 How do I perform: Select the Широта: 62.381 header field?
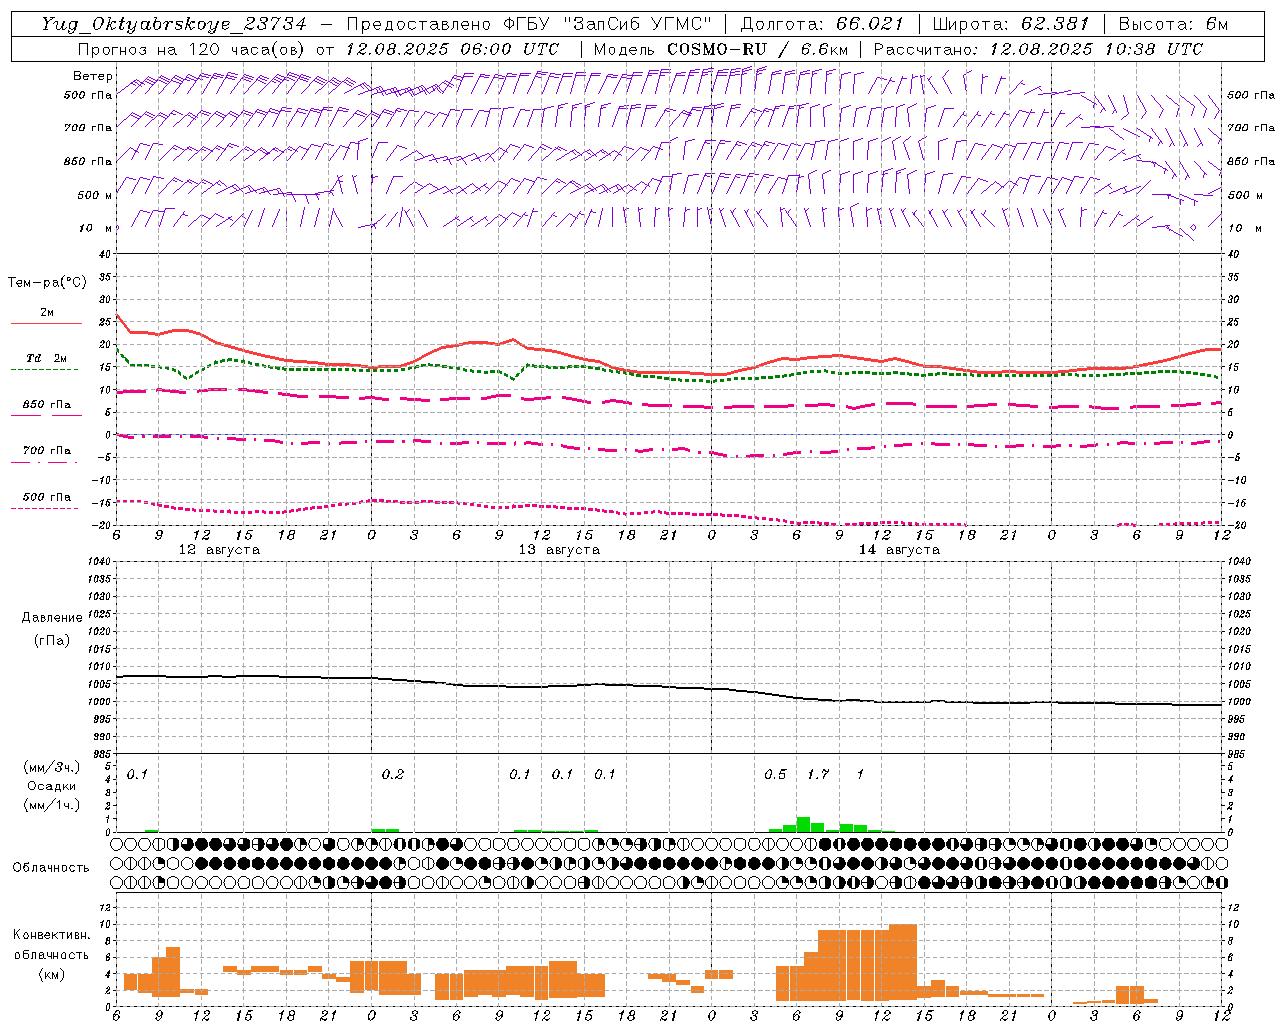tap(1010, 24)
